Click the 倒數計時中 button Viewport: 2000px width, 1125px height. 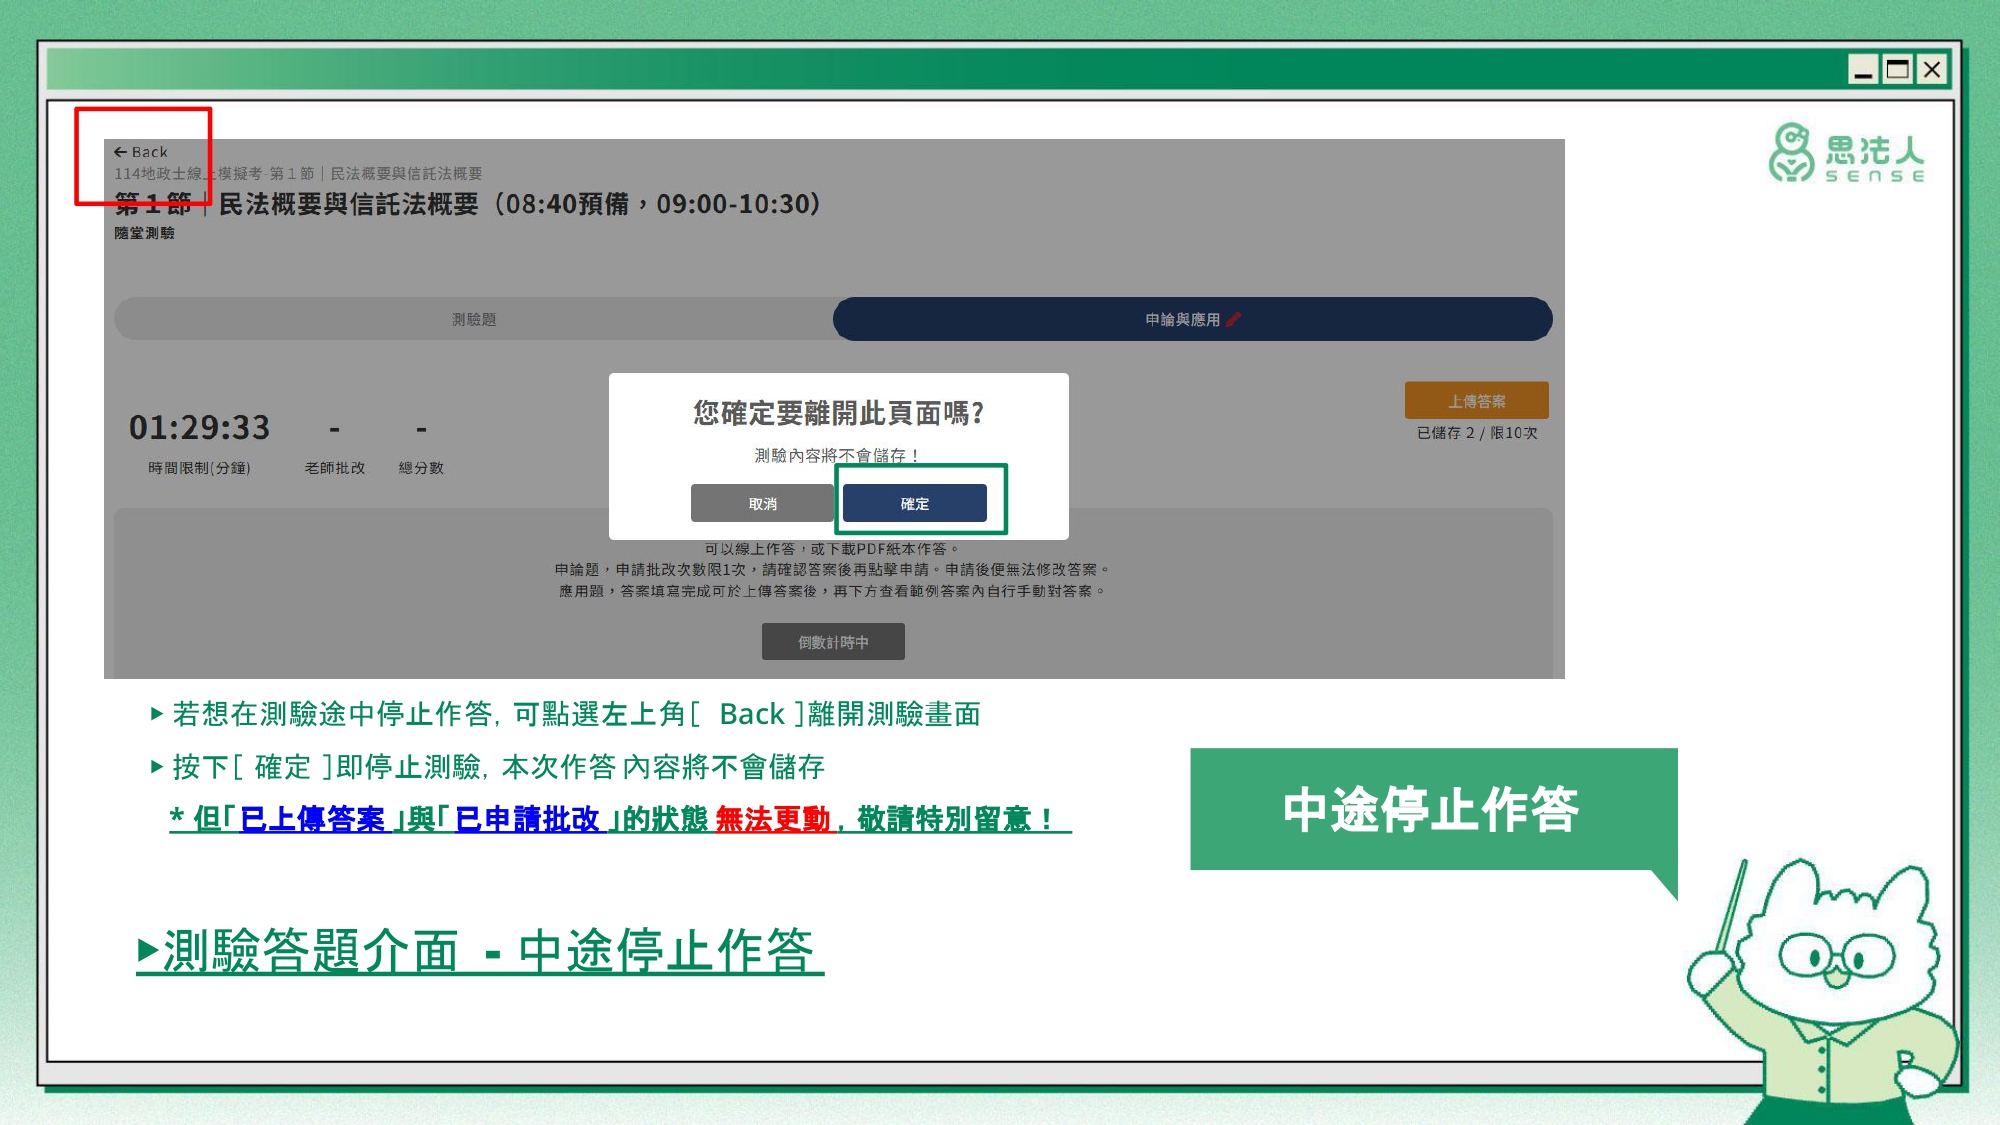point(833,641)
